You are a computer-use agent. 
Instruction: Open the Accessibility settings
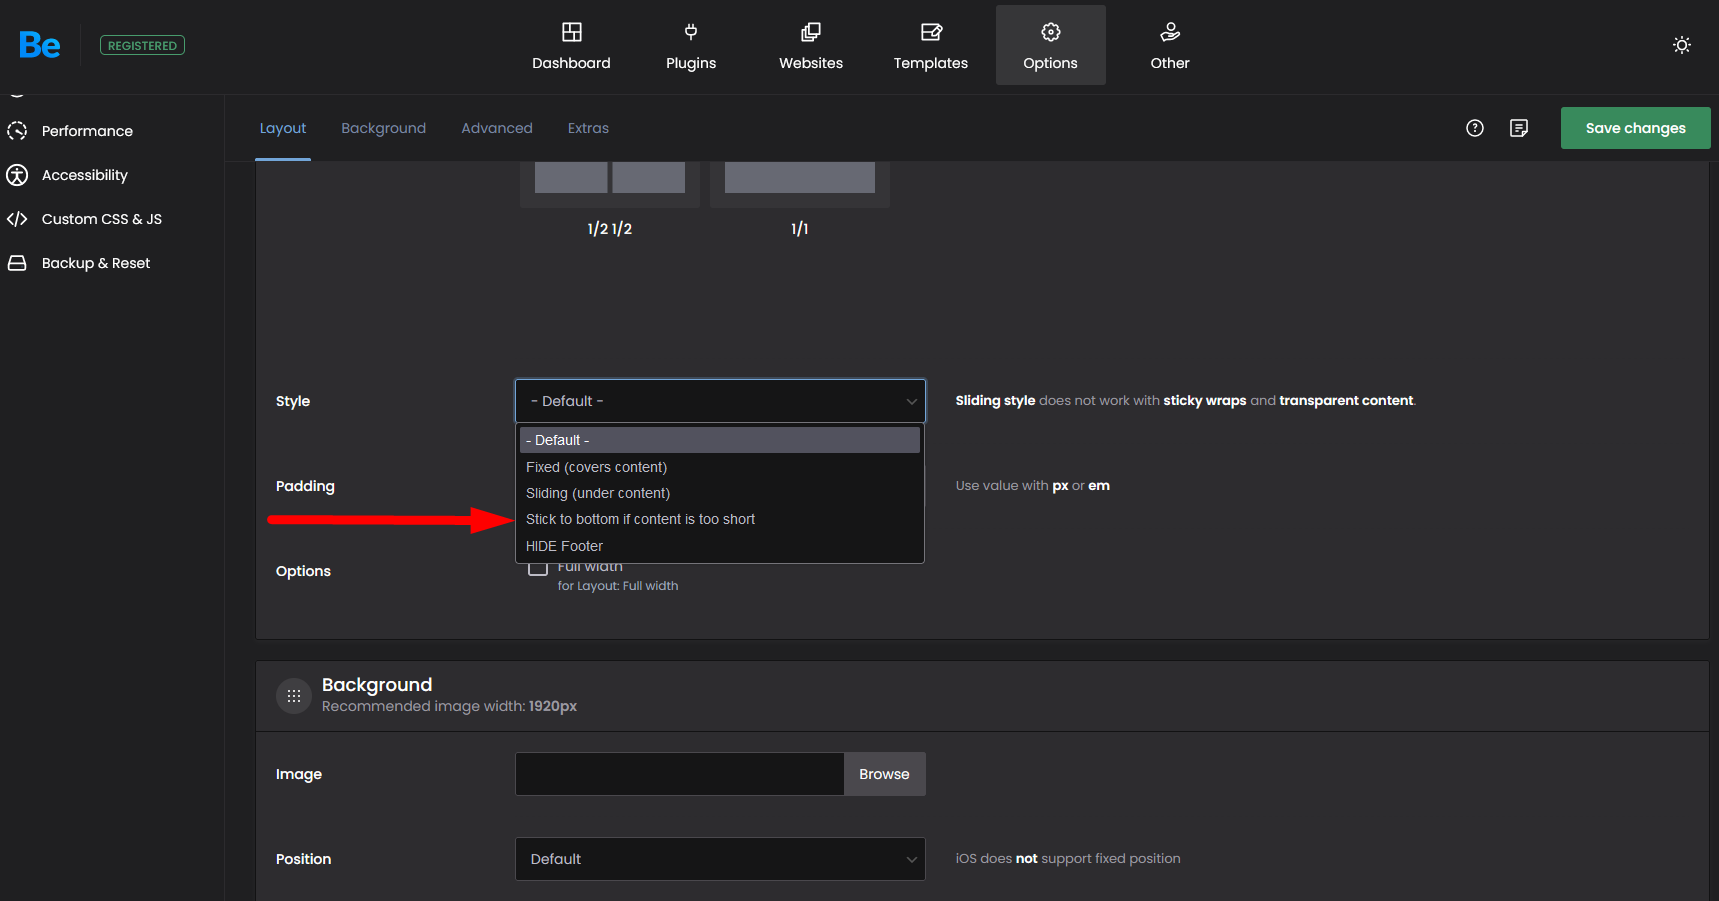click(85, 175)
